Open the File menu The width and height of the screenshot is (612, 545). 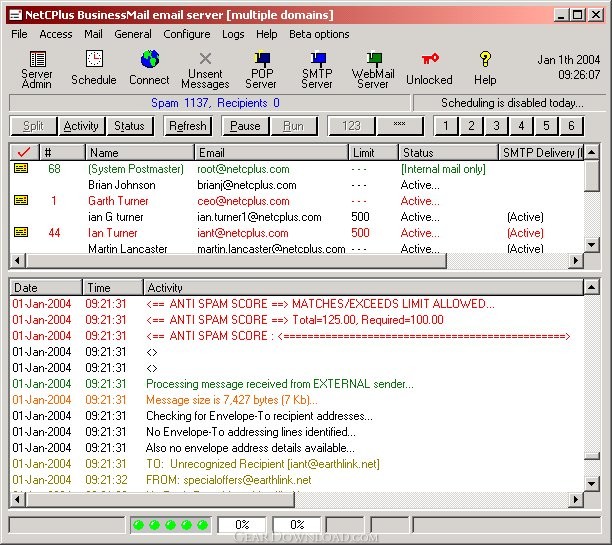coord(20,34)
